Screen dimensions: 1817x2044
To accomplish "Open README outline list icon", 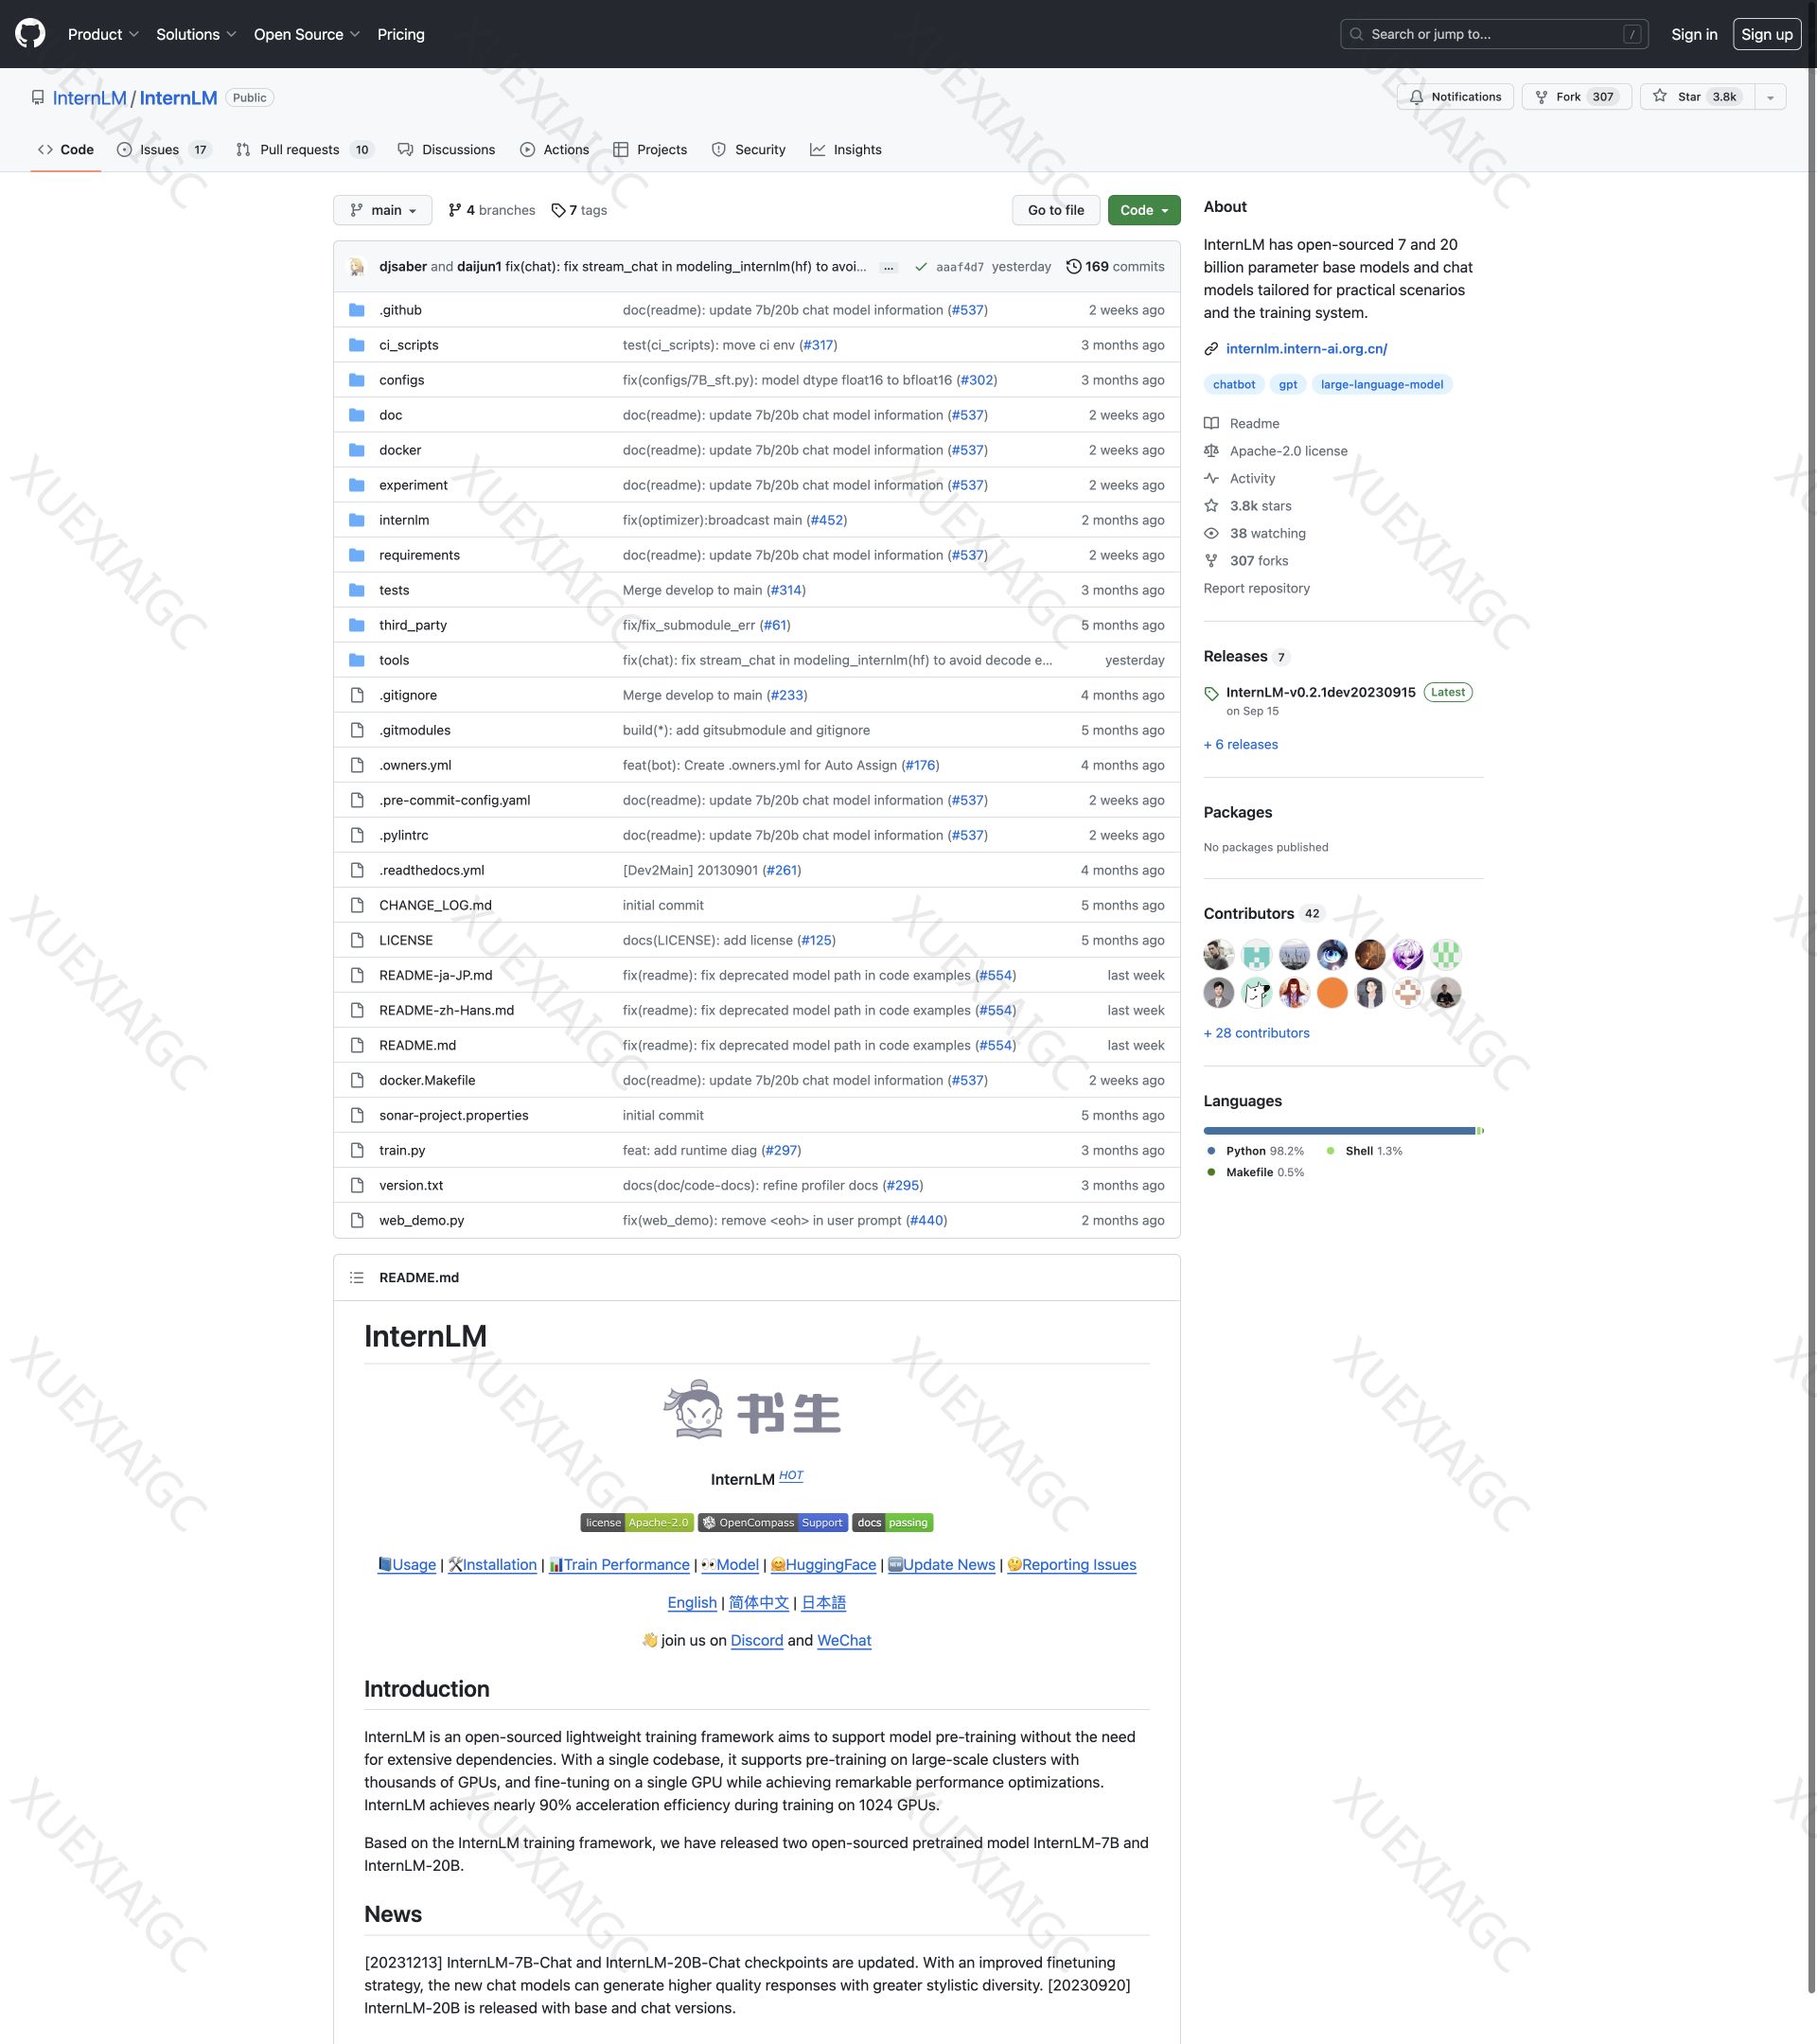I will coord(356,1277).
